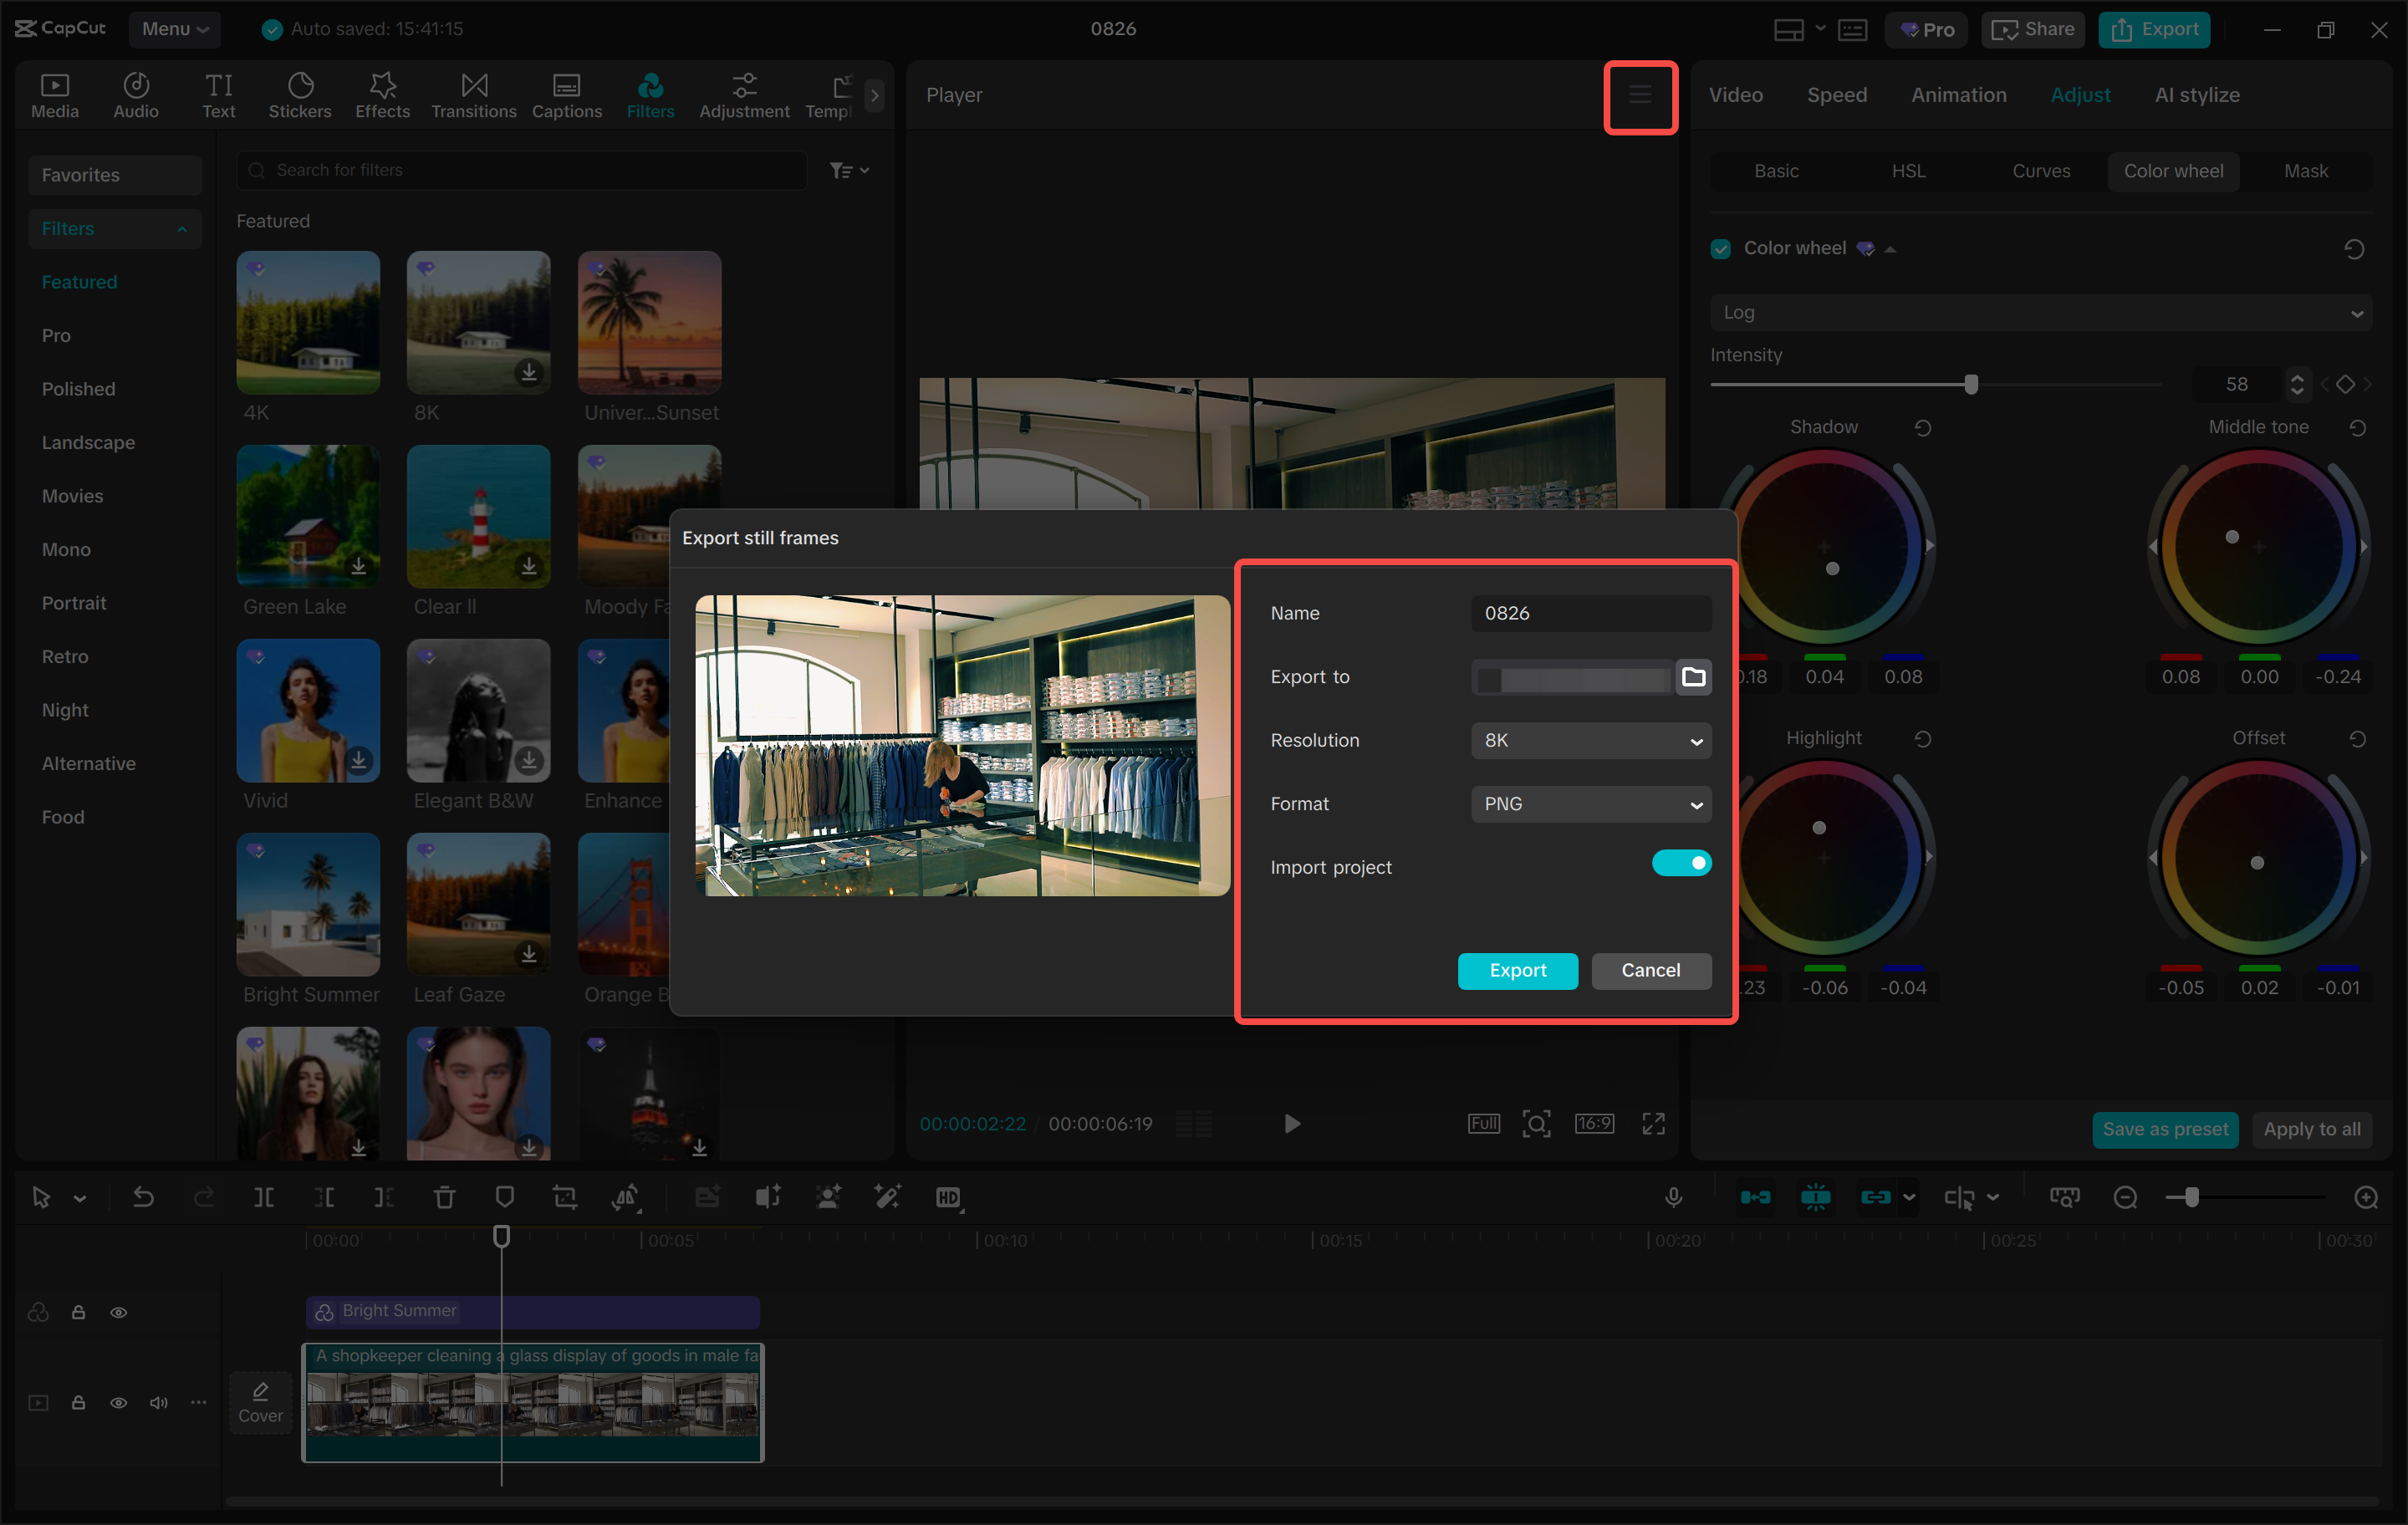Switch to the HSL tab

tap(1908, 171)
